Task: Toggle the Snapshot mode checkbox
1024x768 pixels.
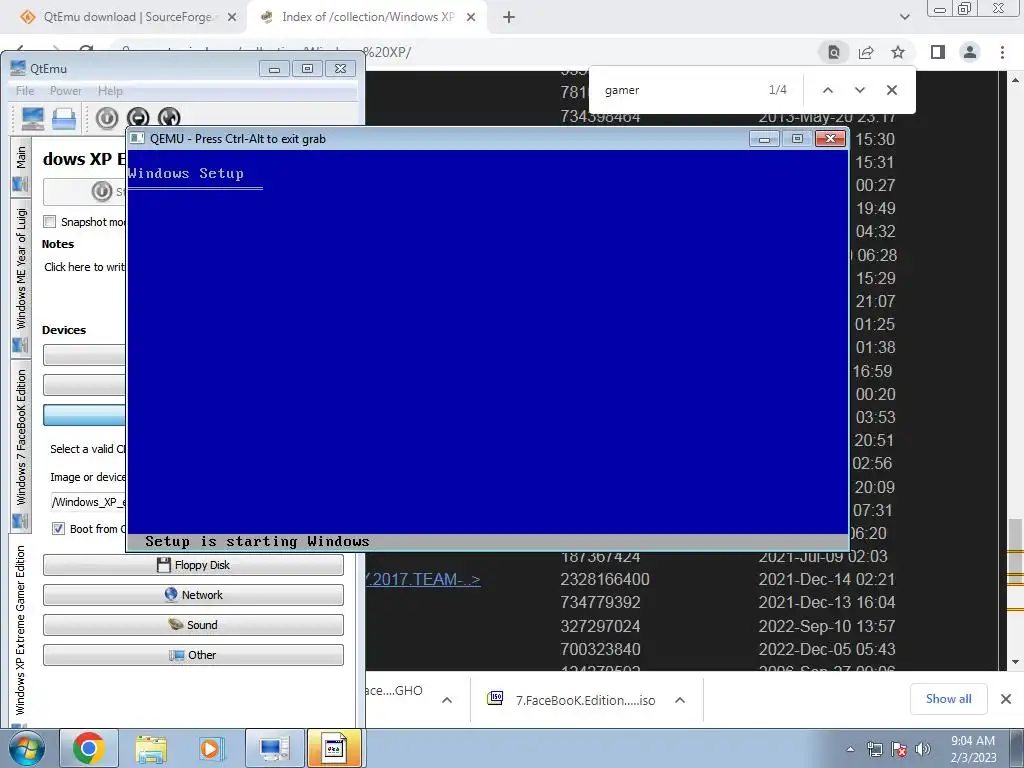Action: (x=50, y=221)
